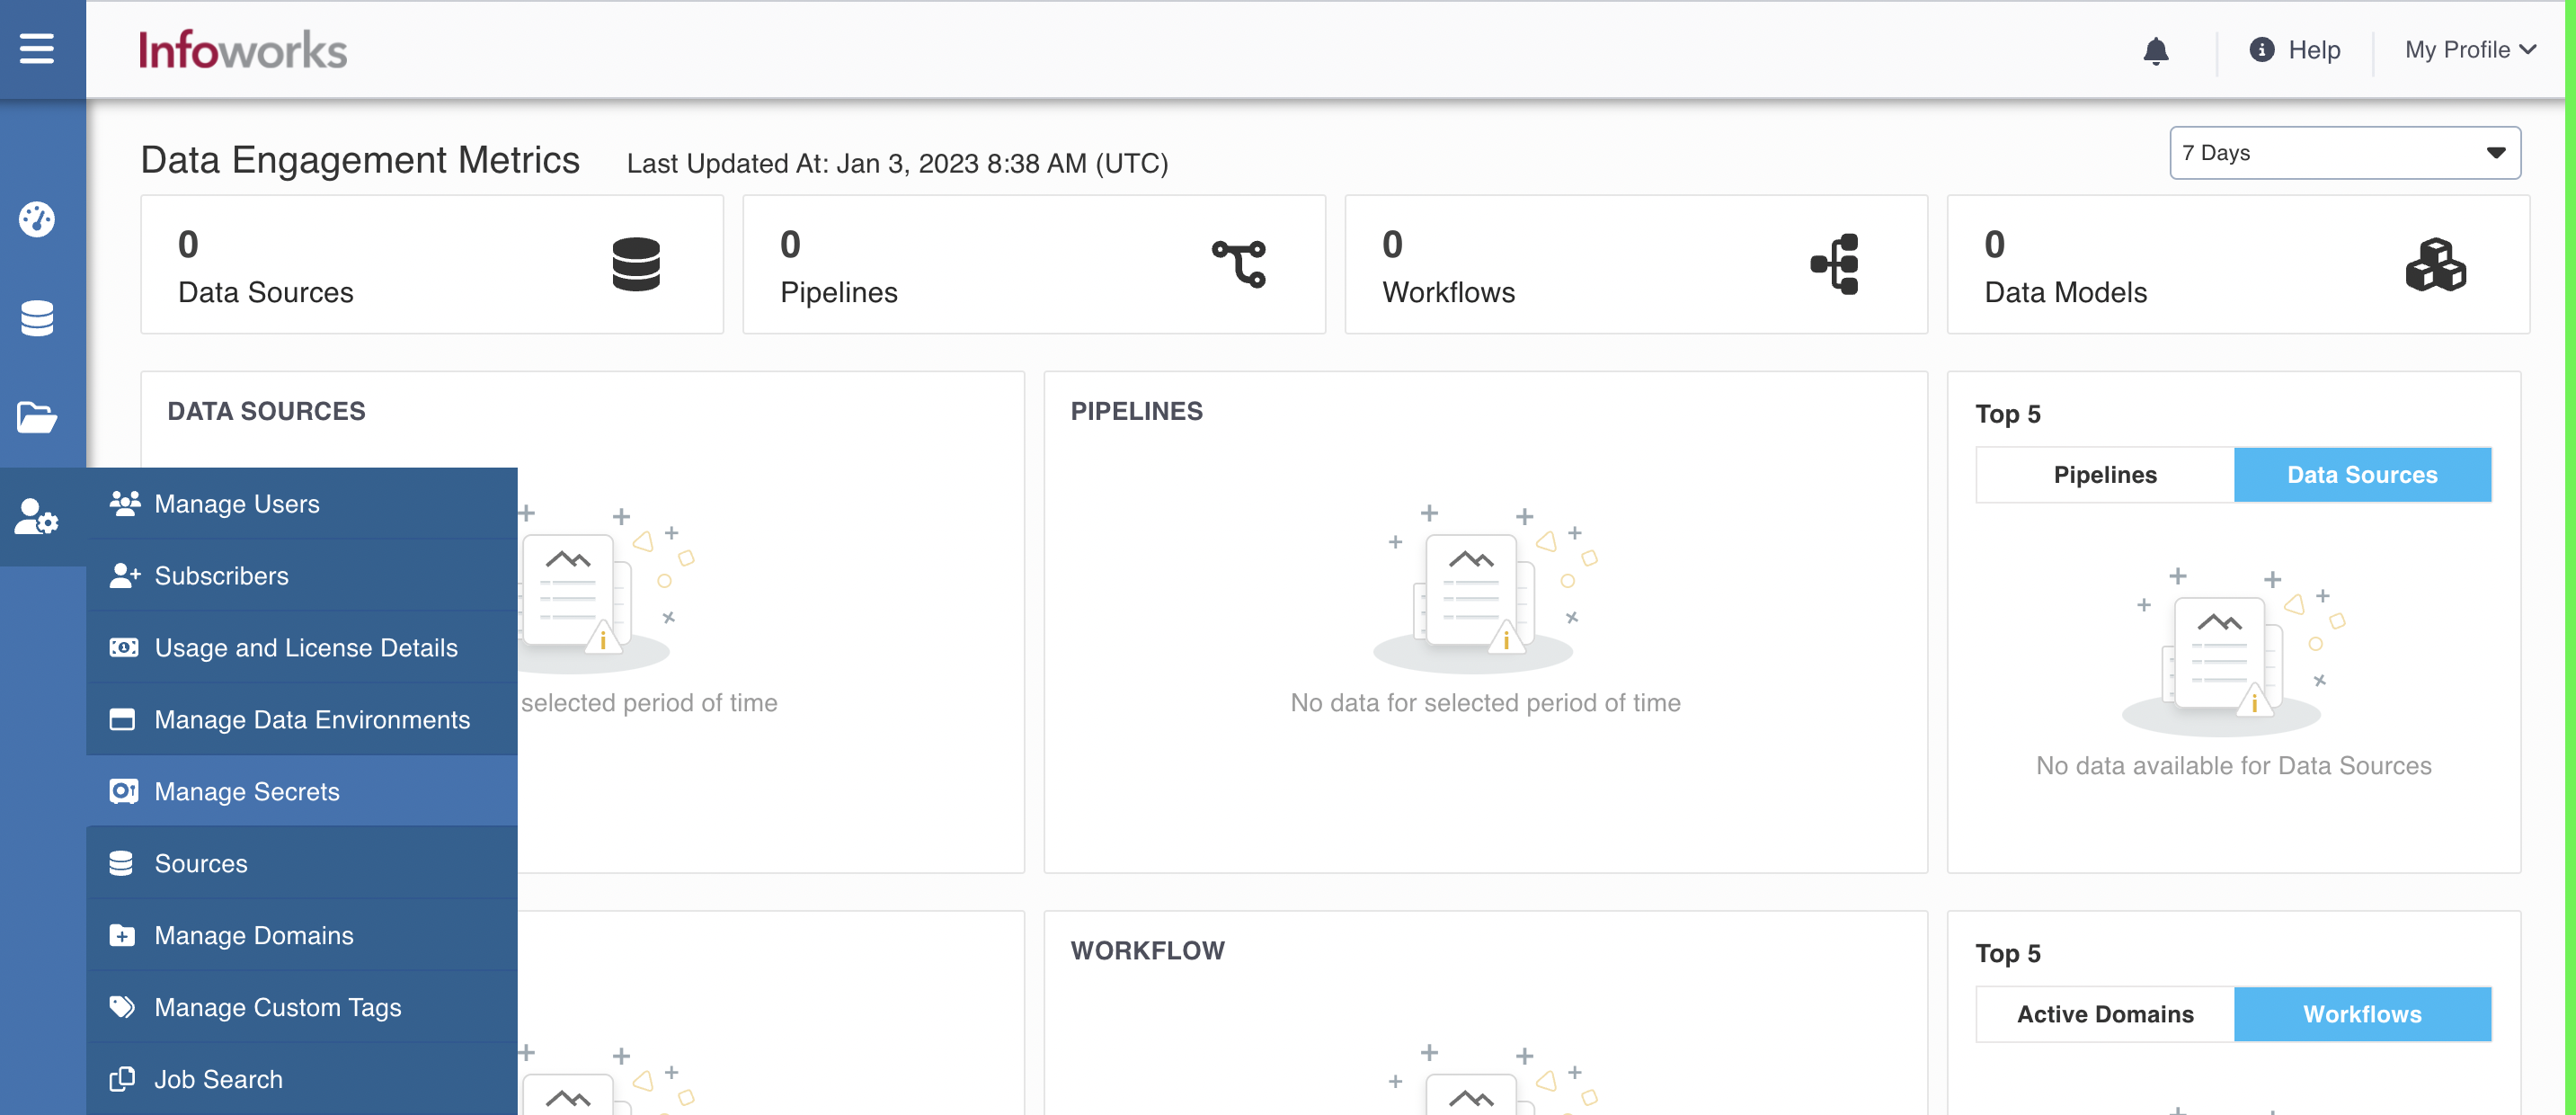Screen dimensions: 2576x1115
Task: Click the Subscribers add-user icon
Action: click(124, 575)
